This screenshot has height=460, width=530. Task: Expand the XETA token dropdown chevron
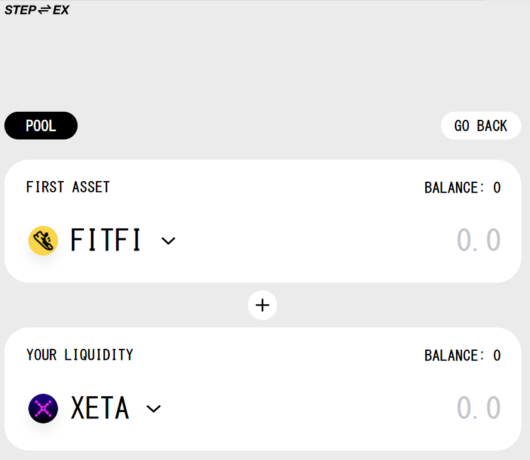coord(153,409)
